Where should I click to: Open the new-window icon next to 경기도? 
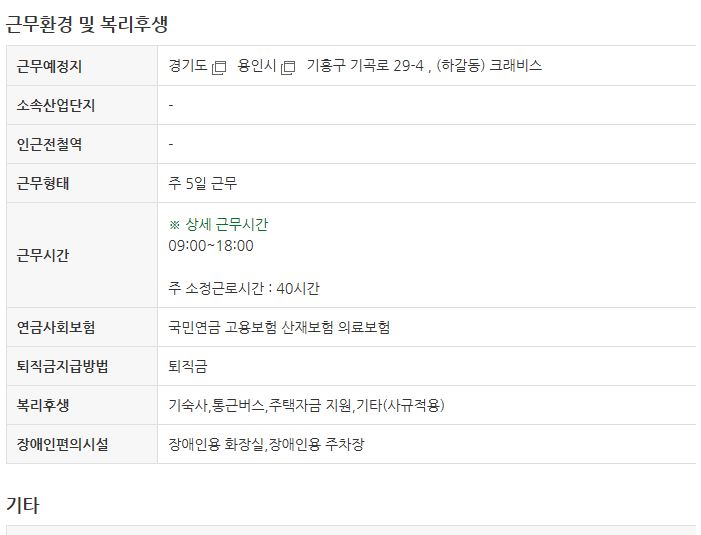[x=219, y=67]
